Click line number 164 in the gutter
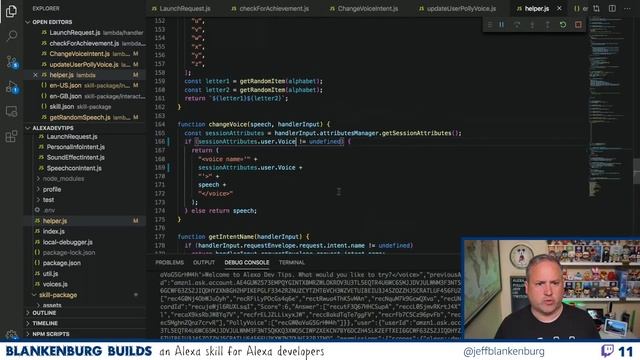640x360 pixels. [160, 124]
